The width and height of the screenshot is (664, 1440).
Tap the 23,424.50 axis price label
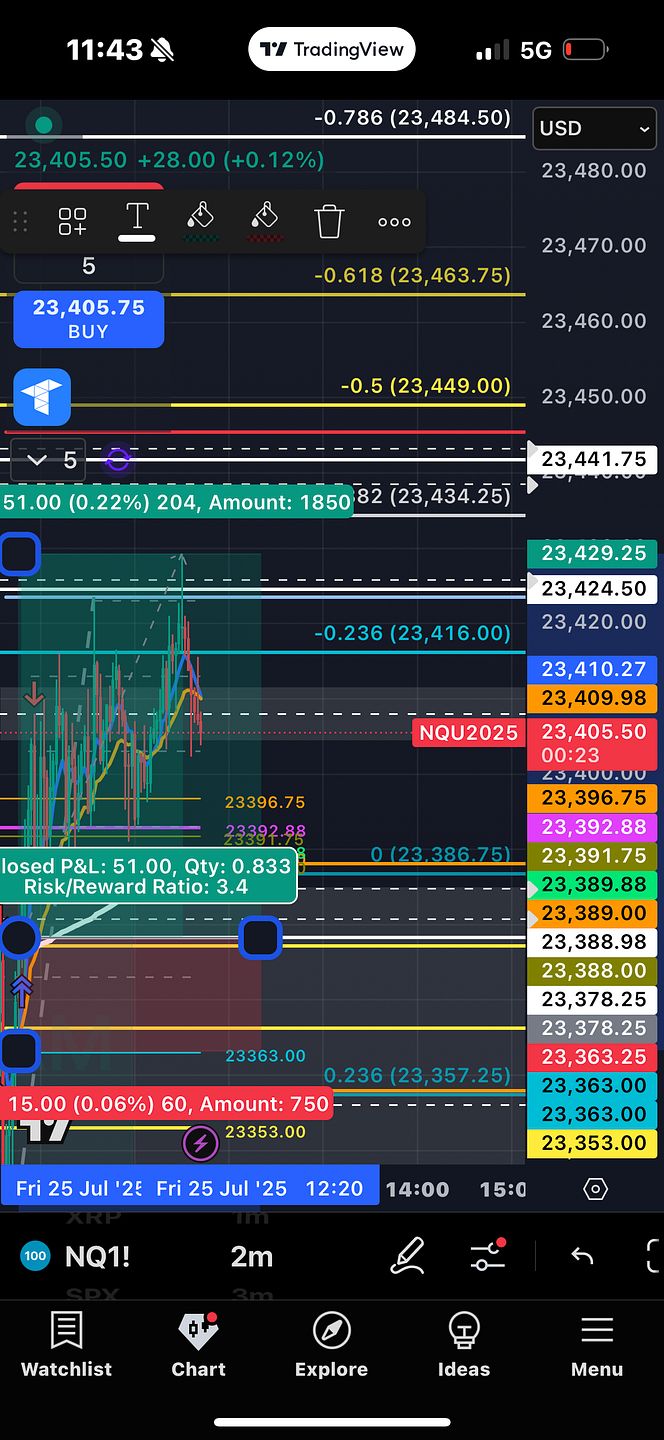coord(594,589)
